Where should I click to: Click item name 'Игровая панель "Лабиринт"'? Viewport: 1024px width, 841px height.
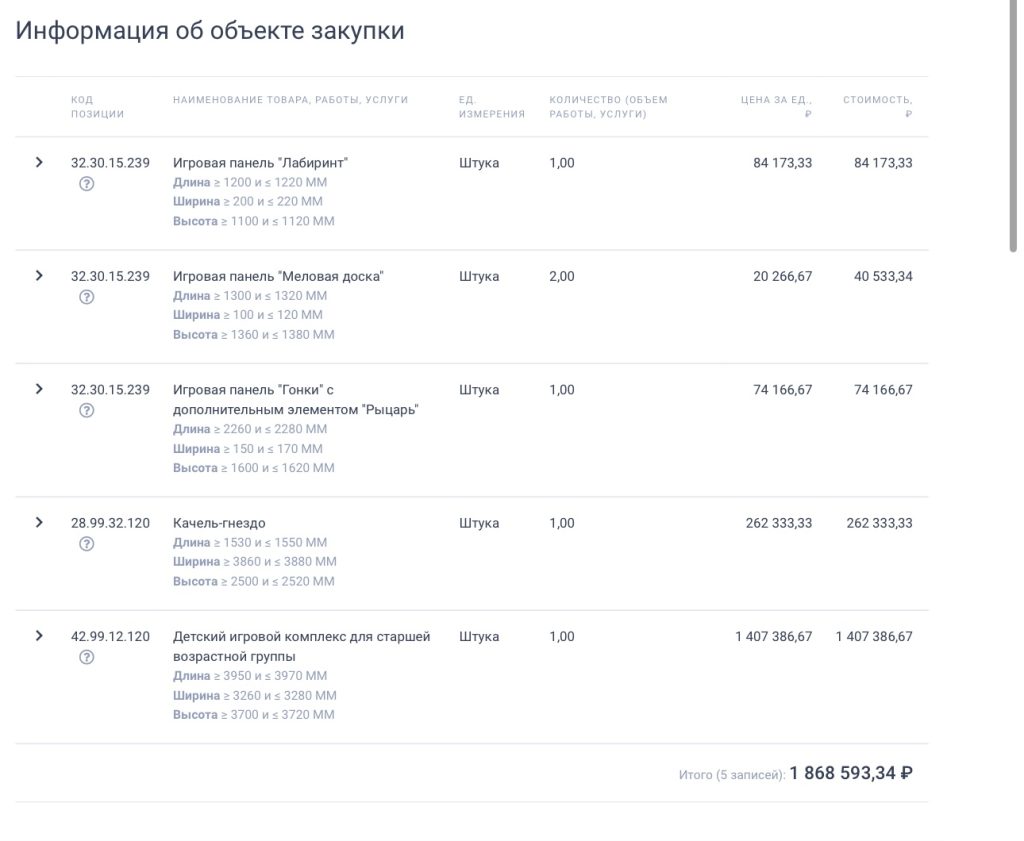[x=260, y=163]
